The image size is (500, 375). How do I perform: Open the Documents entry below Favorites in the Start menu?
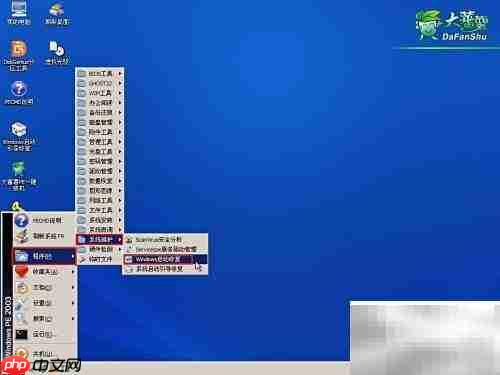(x=44, y=287)
